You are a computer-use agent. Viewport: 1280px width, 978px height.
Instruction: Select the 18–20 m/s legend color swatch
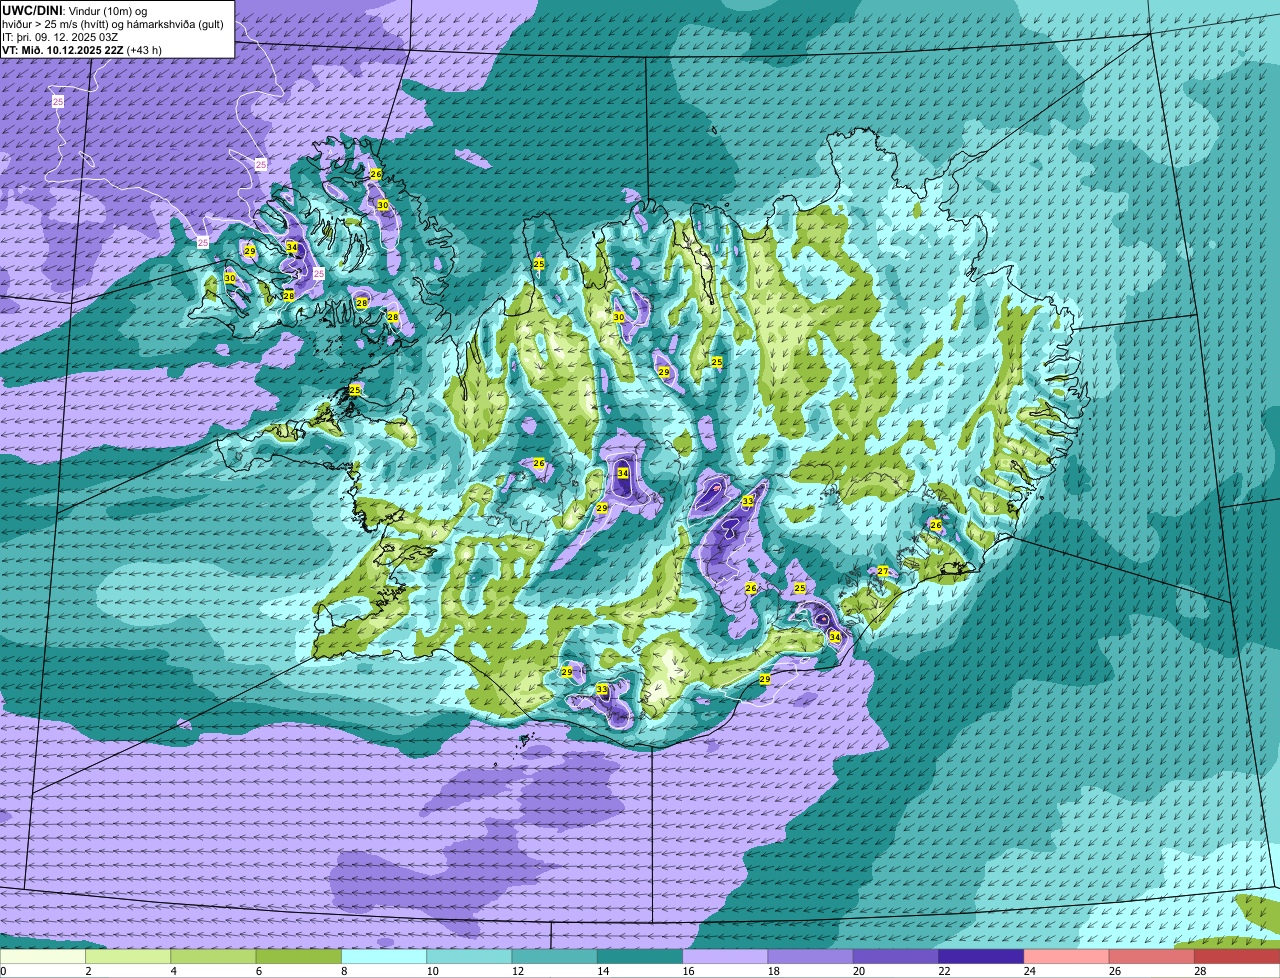point(811,957)
